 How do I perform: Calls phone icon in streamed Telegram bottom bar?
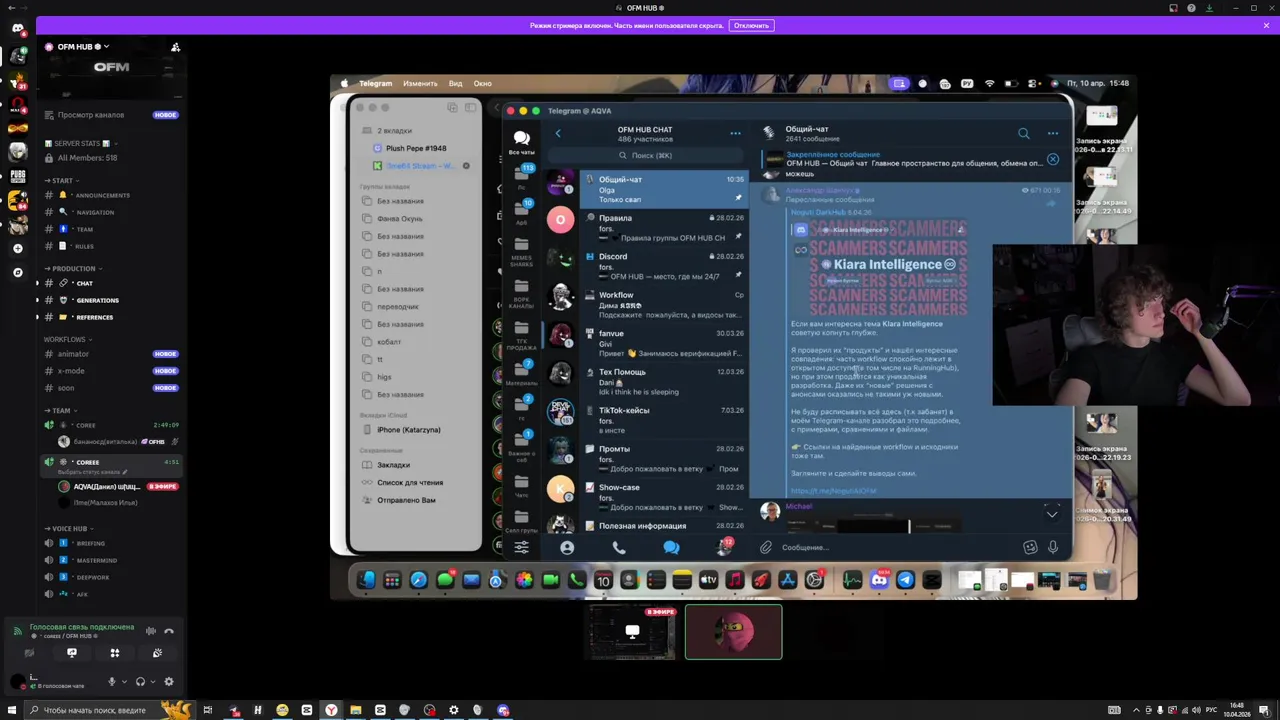pyautogui.click(x=619, y=547)
